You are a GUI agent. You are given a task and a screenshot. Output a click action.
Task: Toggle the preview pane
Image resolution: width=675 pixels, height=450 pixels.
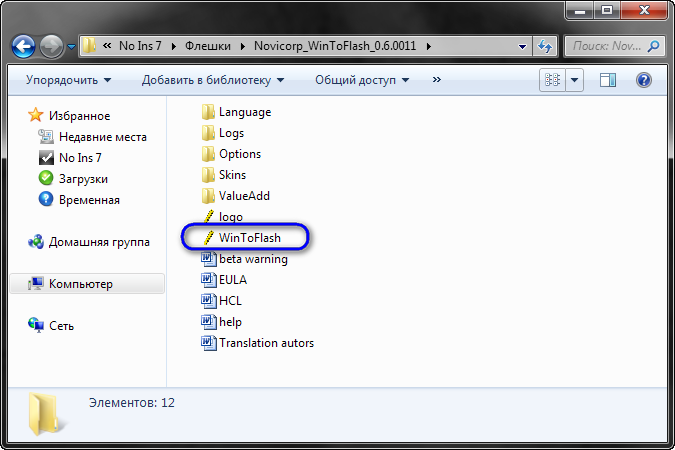tap(607, 80)
